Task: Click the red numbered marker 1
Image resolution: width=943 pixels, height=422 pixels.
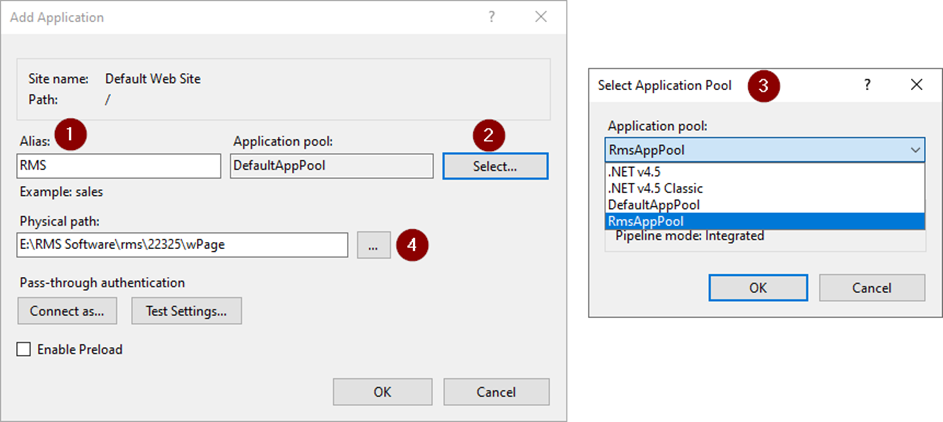Action: (x=70, y=135)
